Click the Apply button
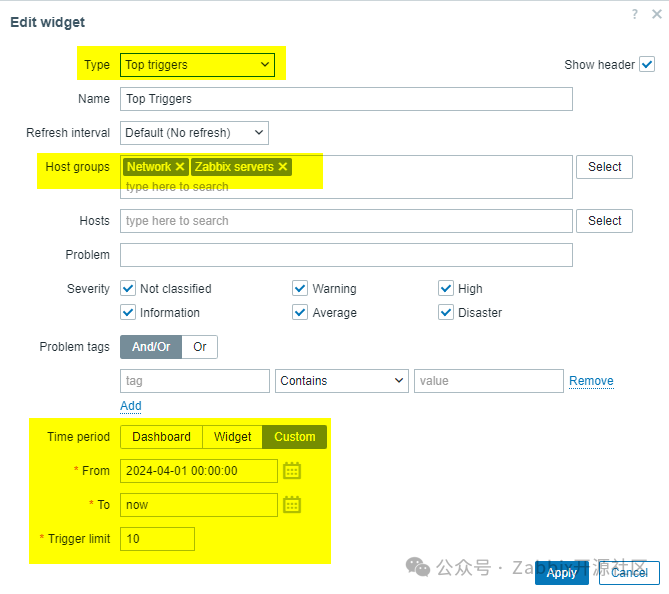669x594 pixels. coord(561,573)
